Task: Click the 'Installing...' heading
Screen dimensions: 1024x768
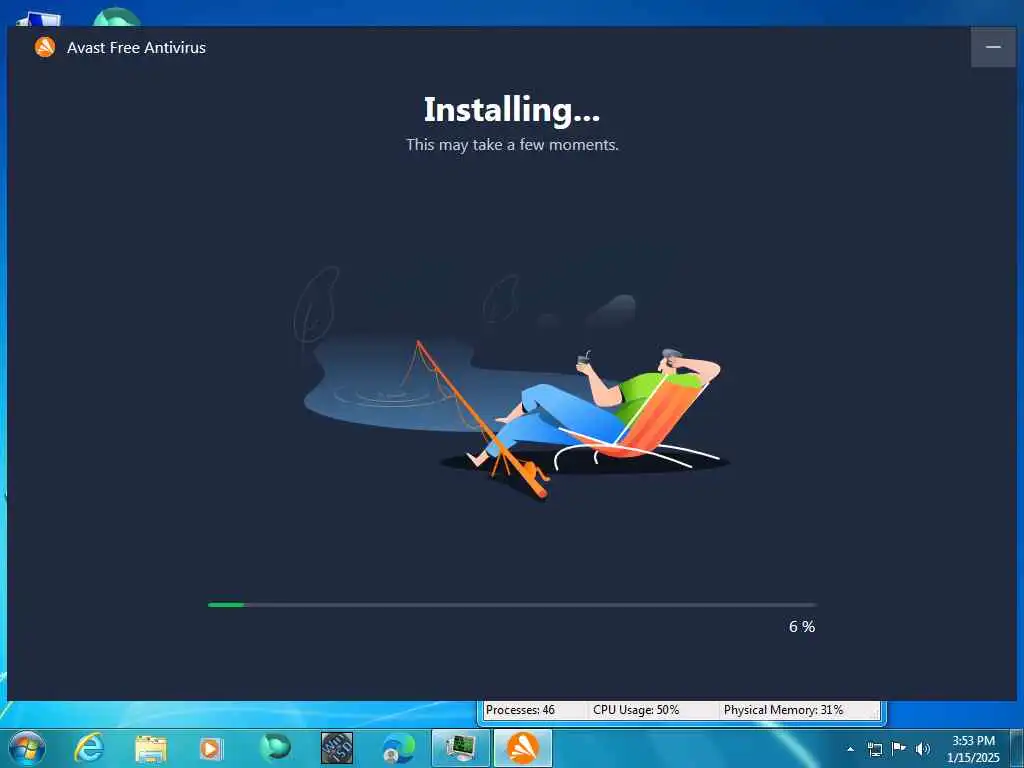Action: [512, 110]
